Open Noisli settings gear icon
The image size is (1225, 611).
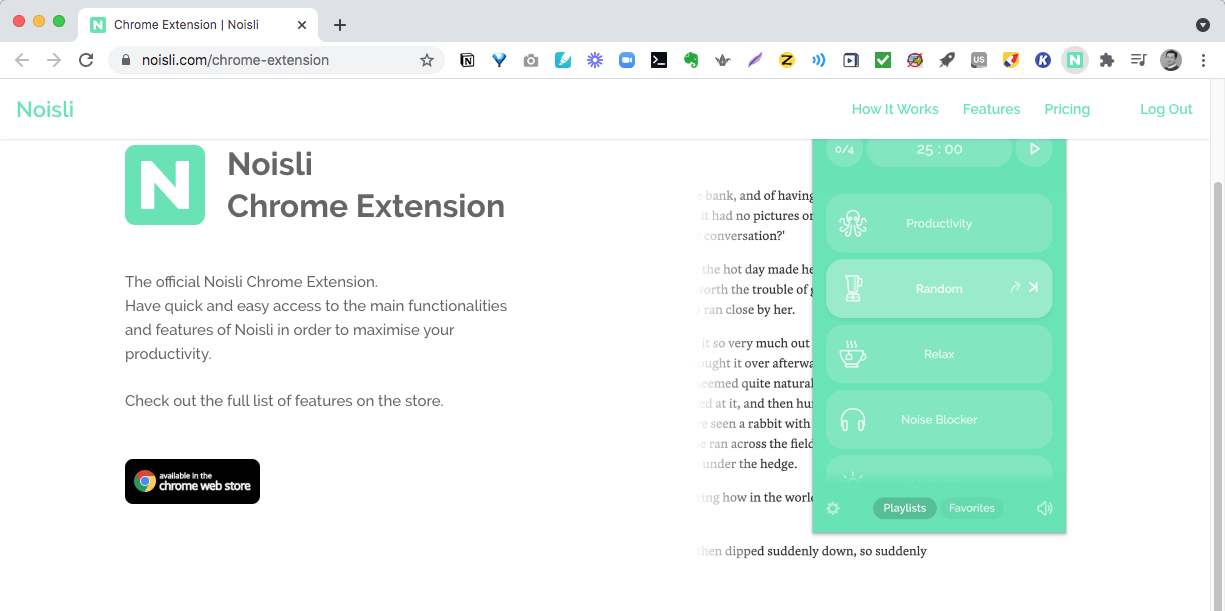click(x=833, y=508)
